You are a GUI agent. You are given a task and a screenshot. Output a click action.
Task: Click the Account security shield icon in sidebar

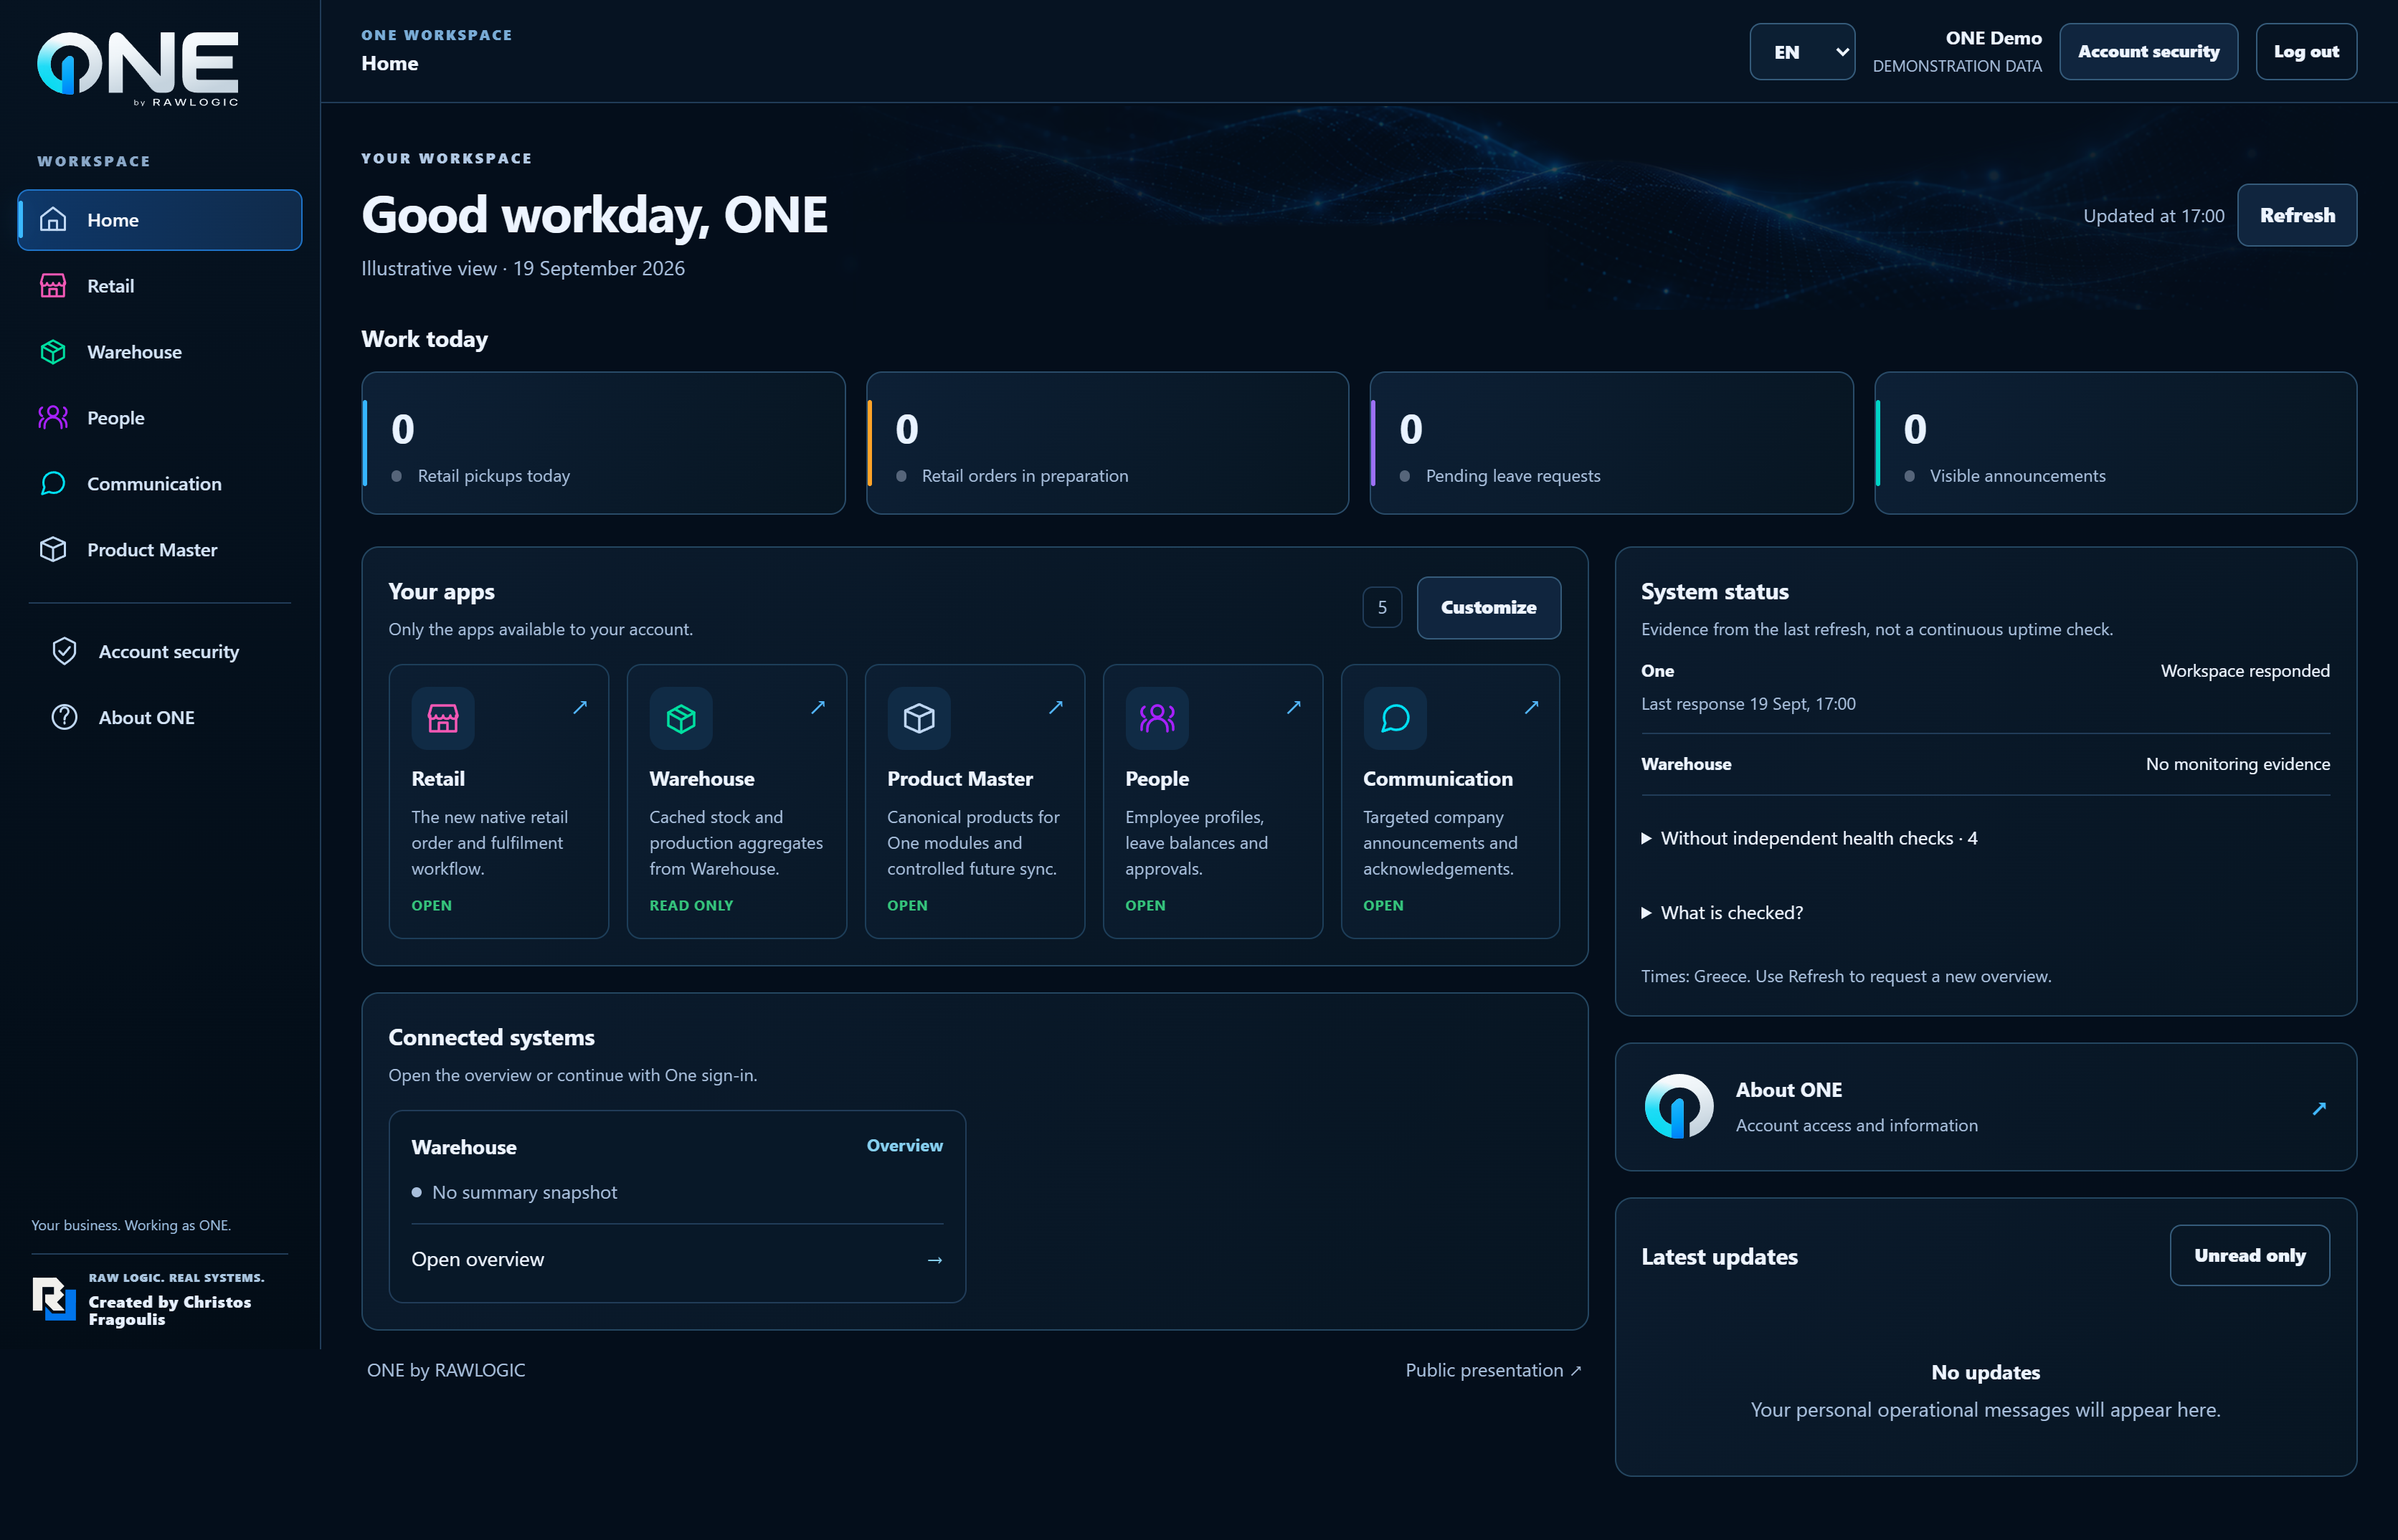click(x=64, y=652)
